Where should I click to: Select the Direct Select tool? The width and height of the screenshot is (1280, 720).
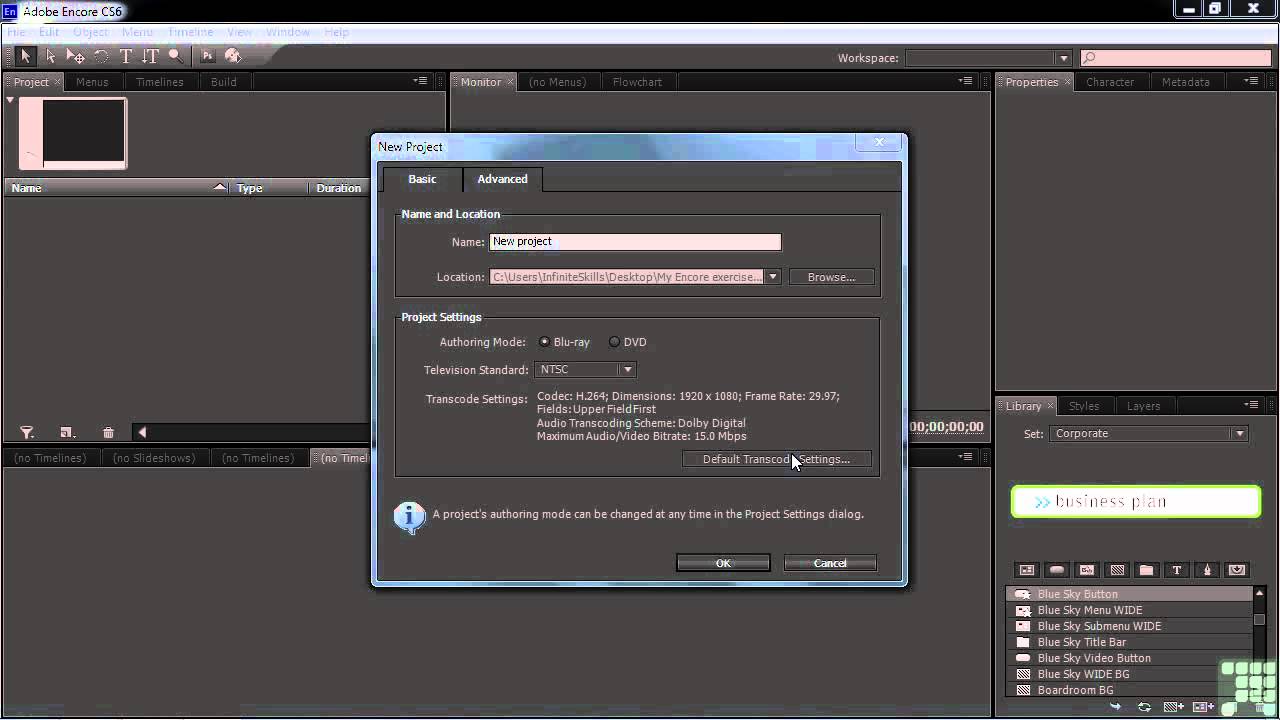click(50, 57)
